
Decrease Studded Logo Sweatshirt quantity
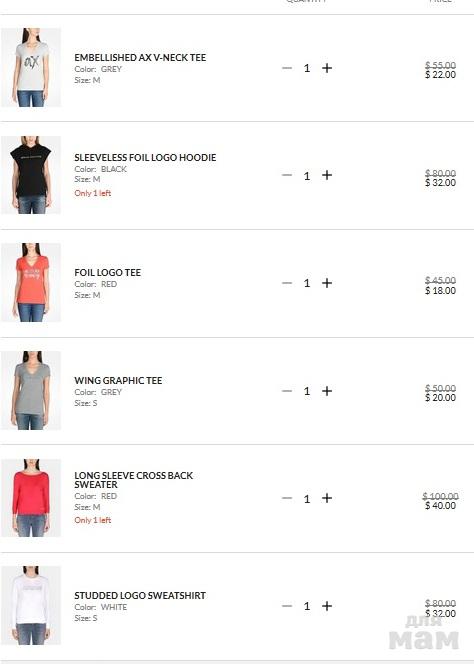287,606
